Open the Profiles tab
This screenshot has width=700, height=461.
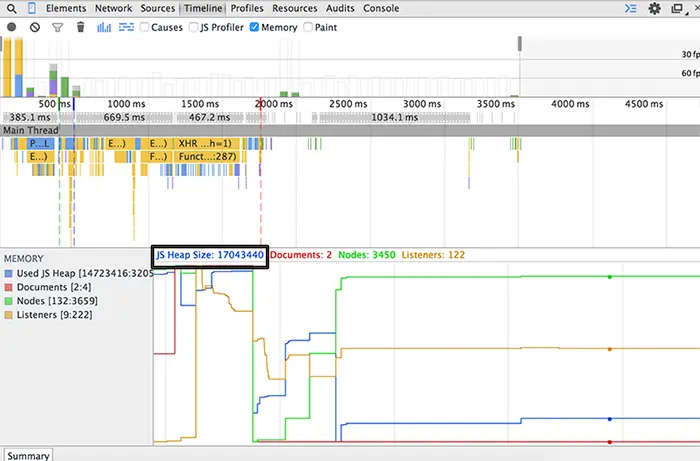tap(247, 8)
